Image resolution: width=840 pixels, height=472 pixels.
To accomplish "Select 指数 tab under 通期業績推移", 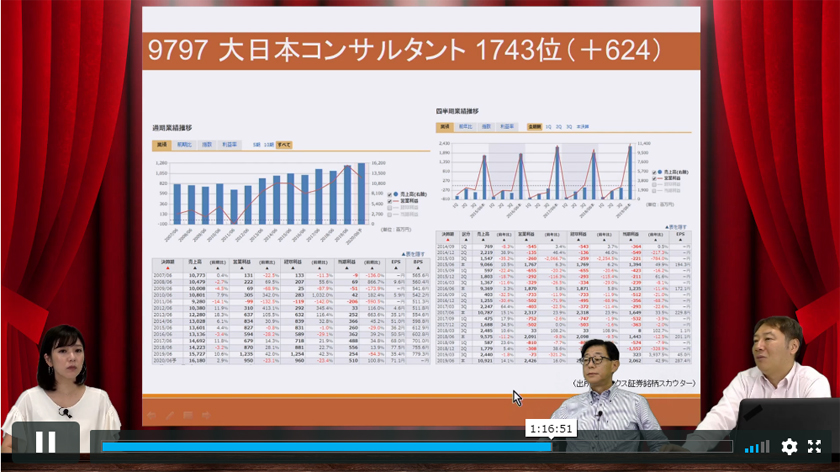I will tap(207, 145).
